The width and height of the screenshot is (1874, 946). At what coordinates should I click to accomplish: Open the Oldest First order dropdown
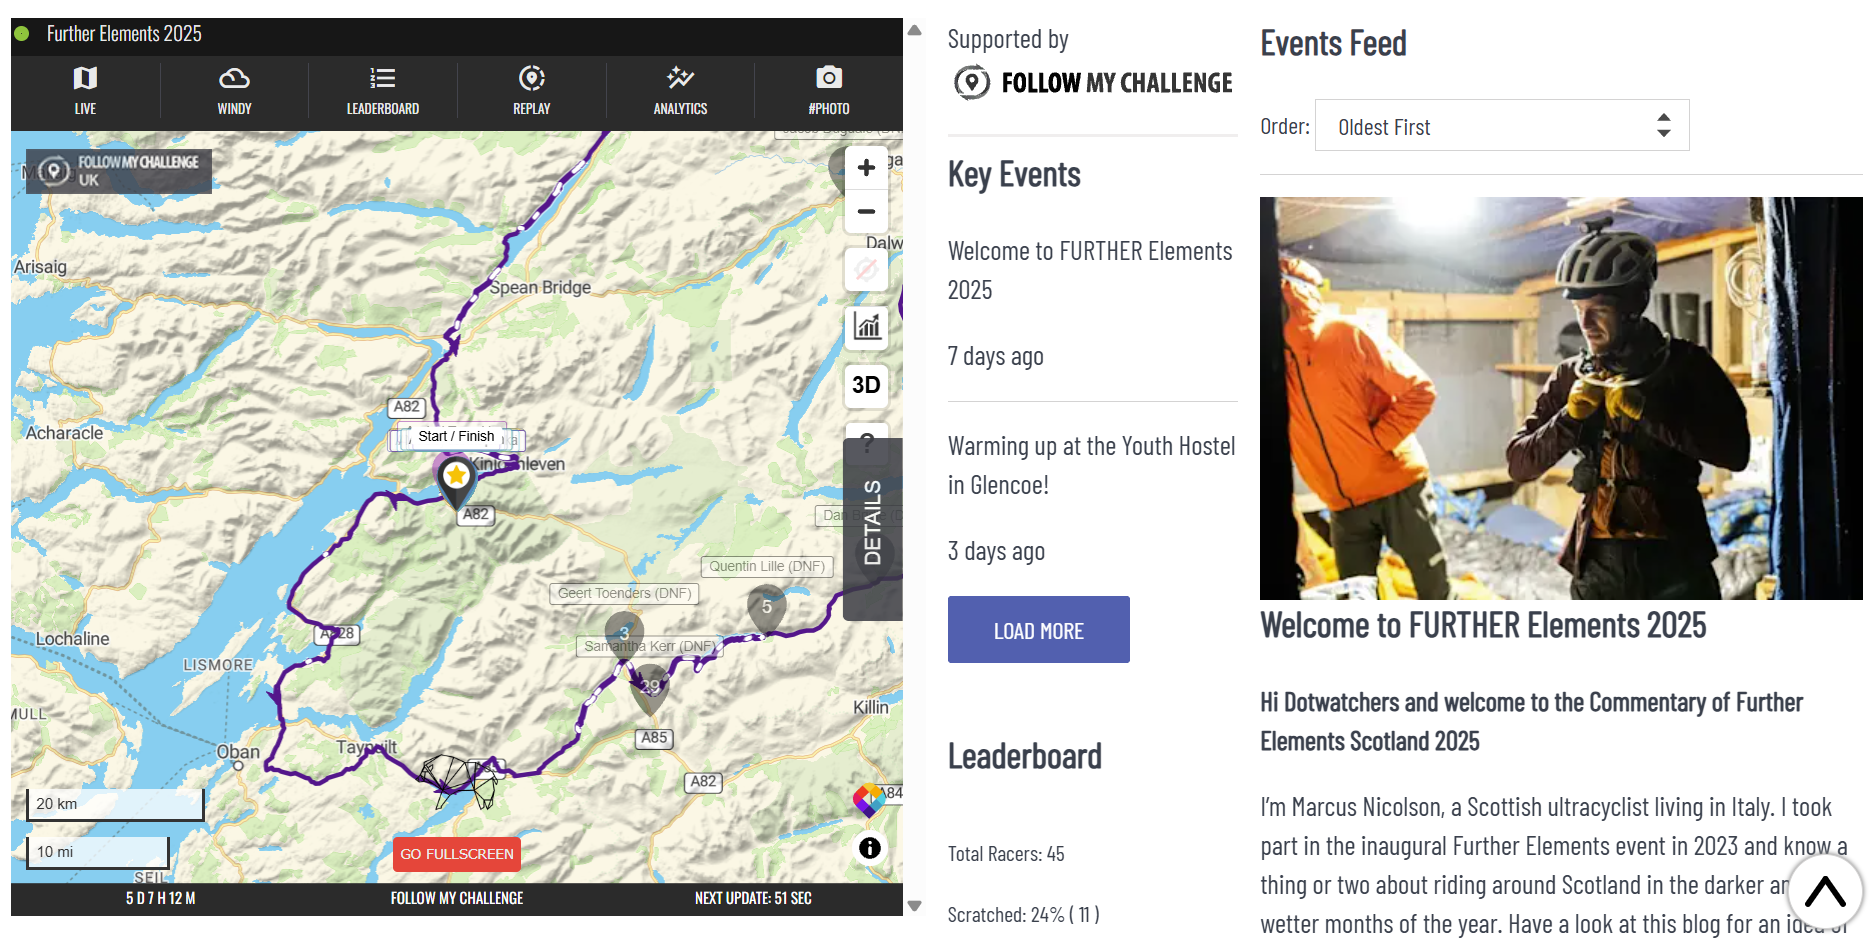click(x=1501, y=126)
